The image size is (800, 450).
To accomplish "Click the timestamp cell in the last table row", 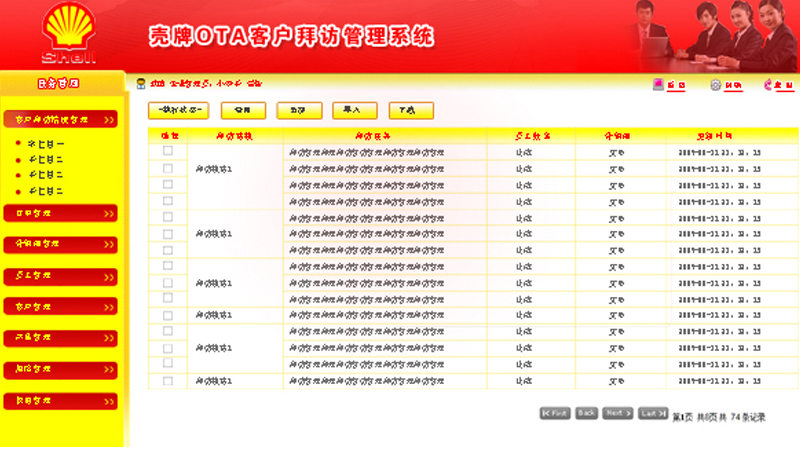I will (x=732, y=381).
